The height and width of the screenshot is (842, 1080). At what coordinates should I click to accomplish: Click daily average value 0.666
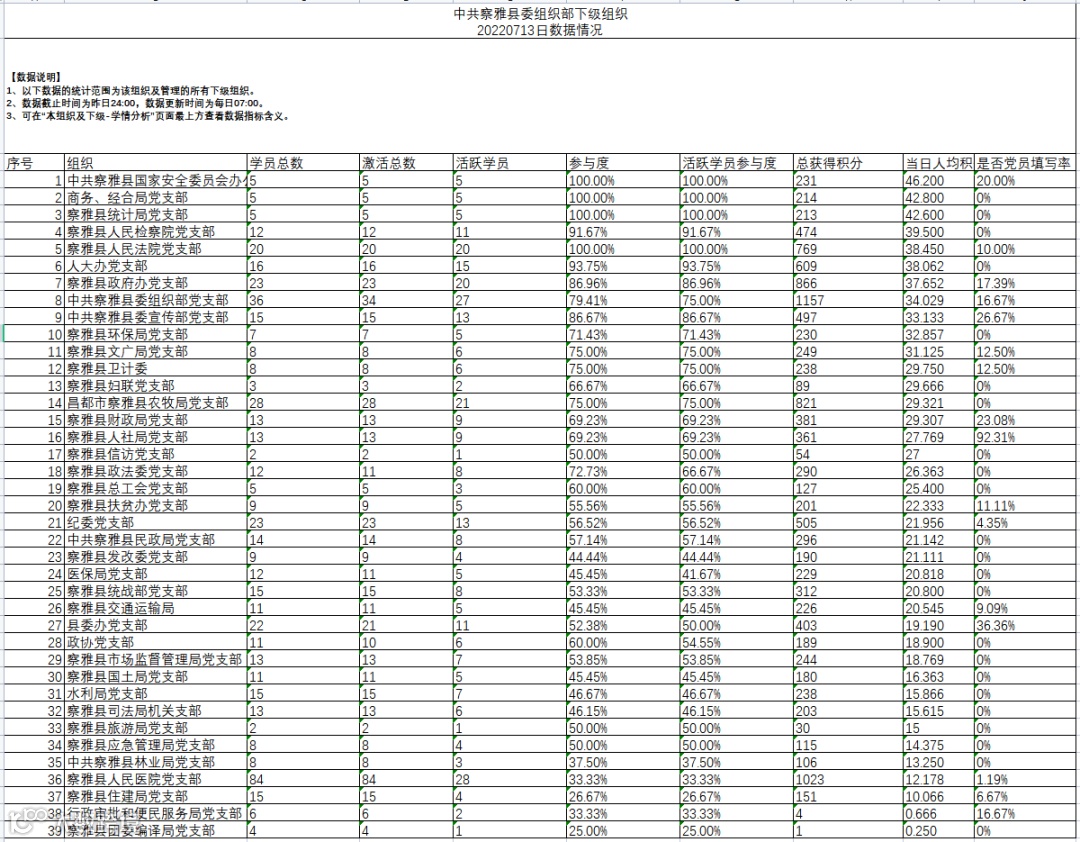[939, 814]
